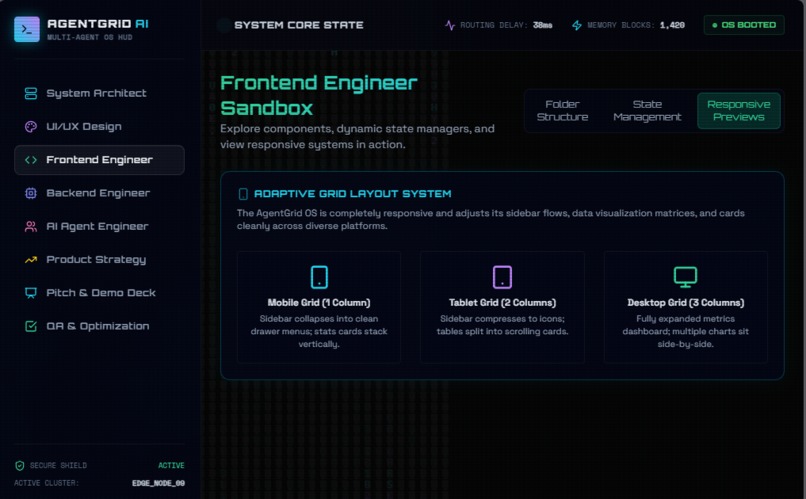Viewport: 806px width, 499px height.
Task: Click the Desktop Grid monitor icon
Action: (685, 277)
